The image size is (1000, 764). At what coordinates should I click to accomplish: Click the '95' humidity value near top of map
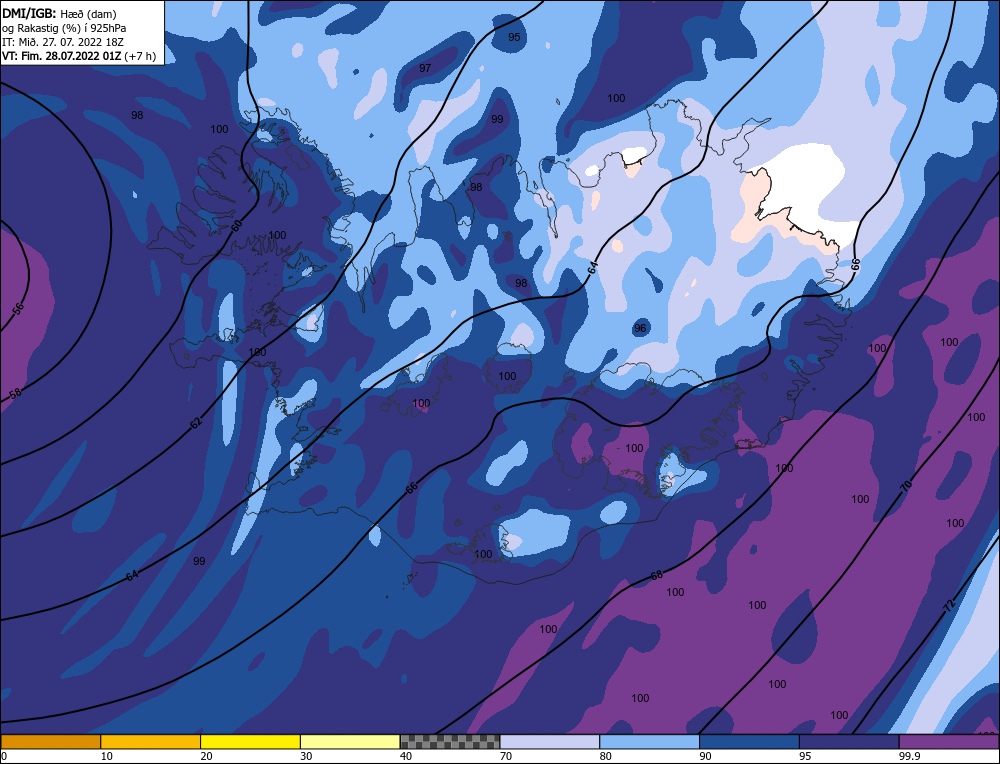pos(514,37)
